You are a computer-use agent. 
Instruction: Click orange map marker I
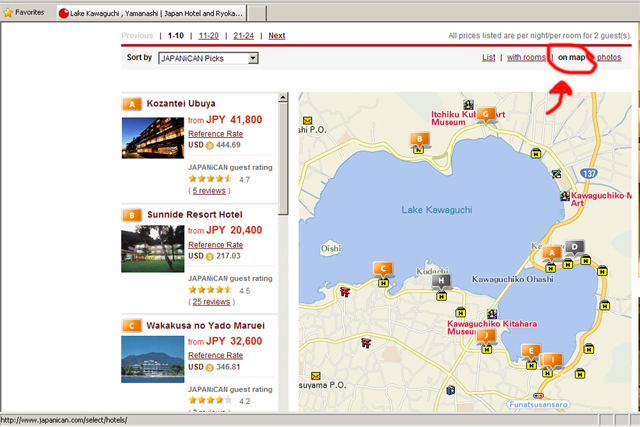(553, 360)
